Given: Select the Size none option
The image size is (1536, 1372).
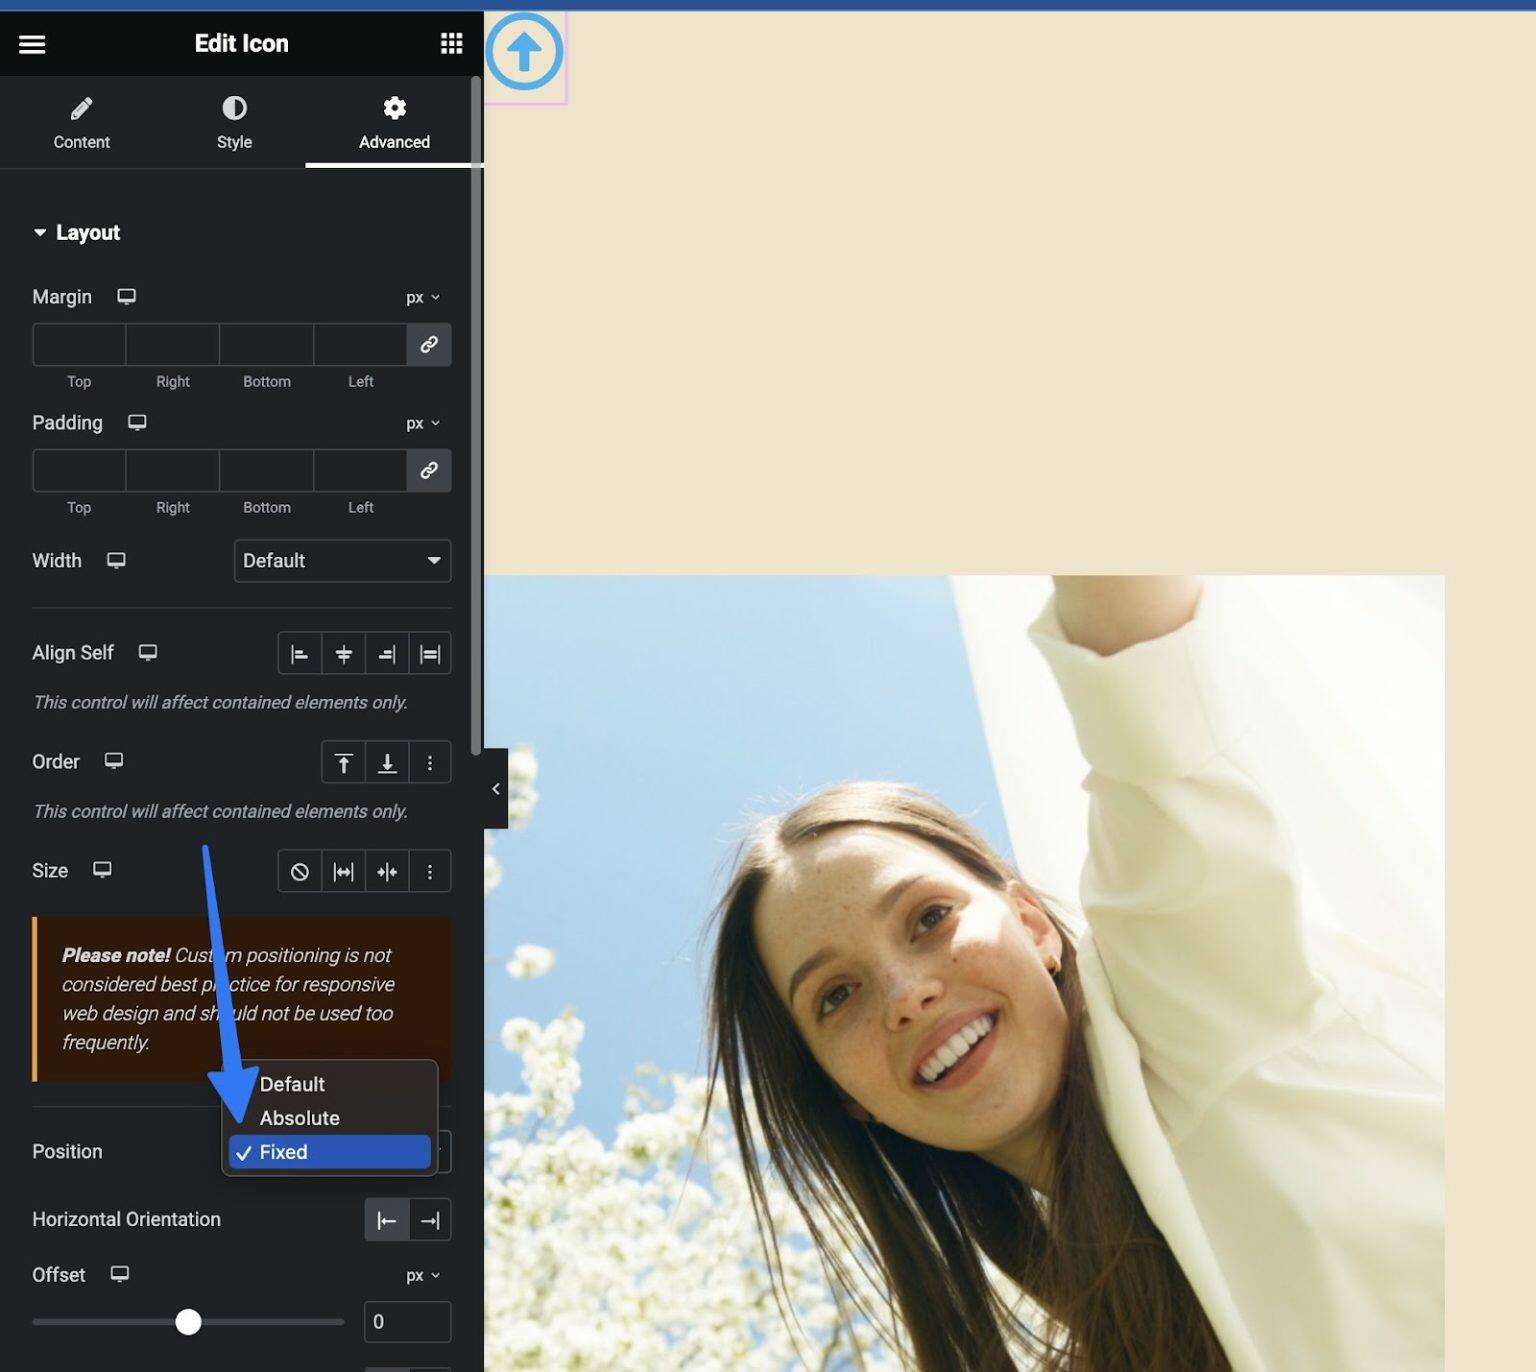Looking at the screenshot, I should [299, 871].
